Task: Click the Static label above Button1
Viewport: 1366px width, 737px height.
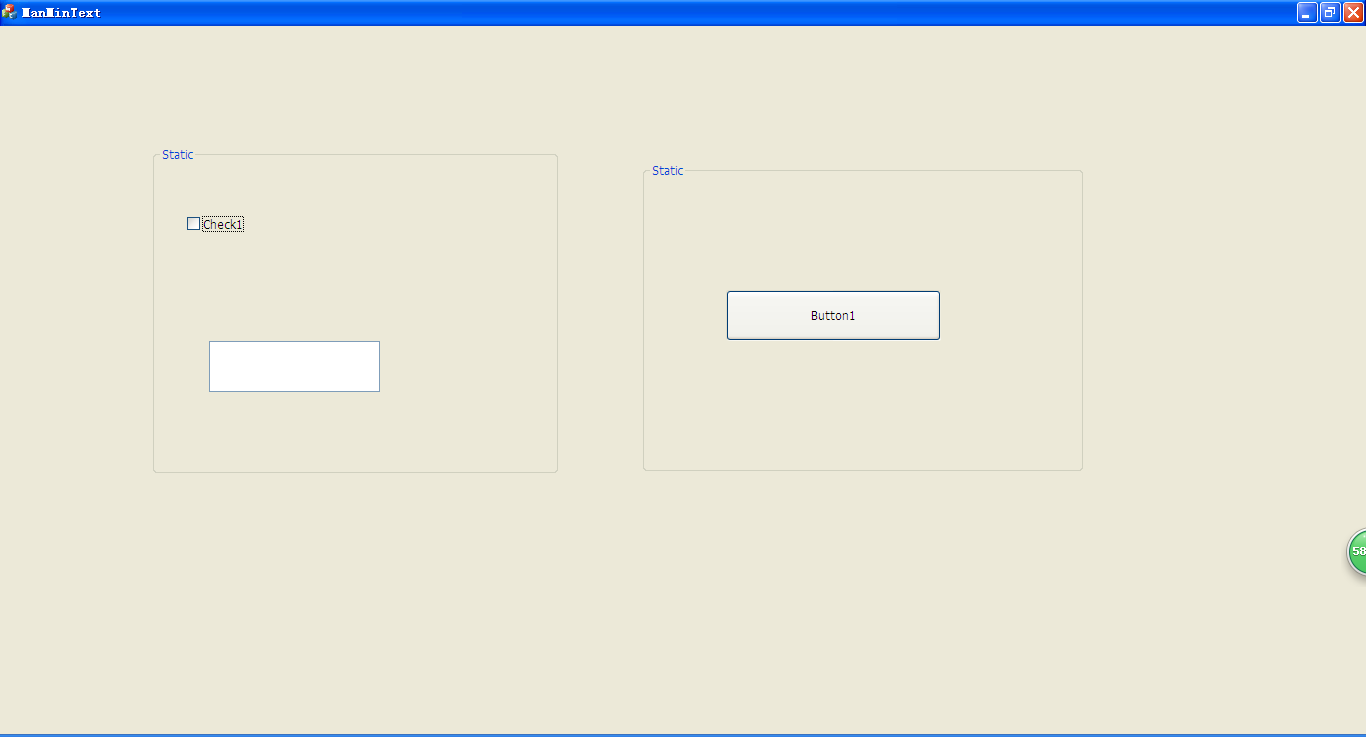Action: click(668, 171)
